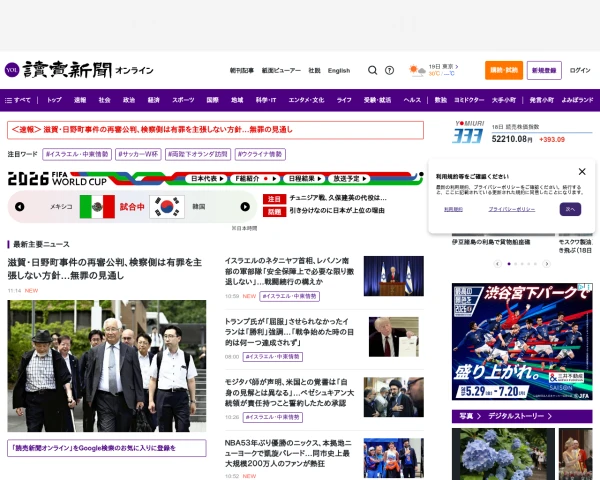Show previous World Cup match

pos(20,207)
